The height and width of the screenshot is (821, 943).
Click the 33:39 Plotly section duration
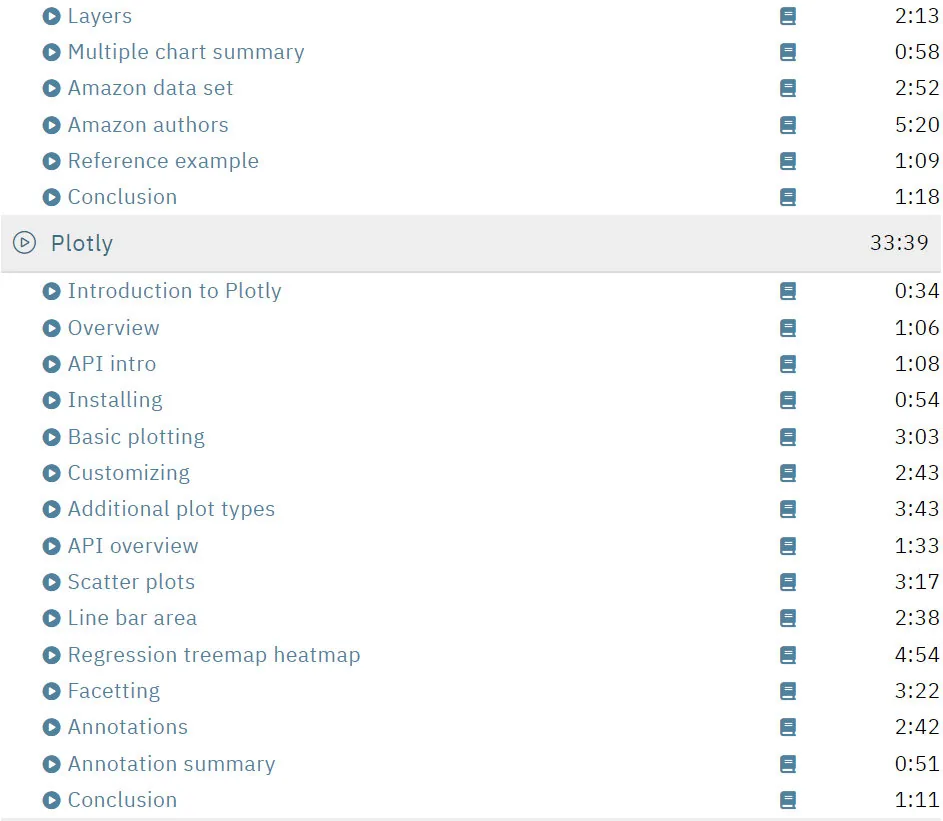(899, 243)
